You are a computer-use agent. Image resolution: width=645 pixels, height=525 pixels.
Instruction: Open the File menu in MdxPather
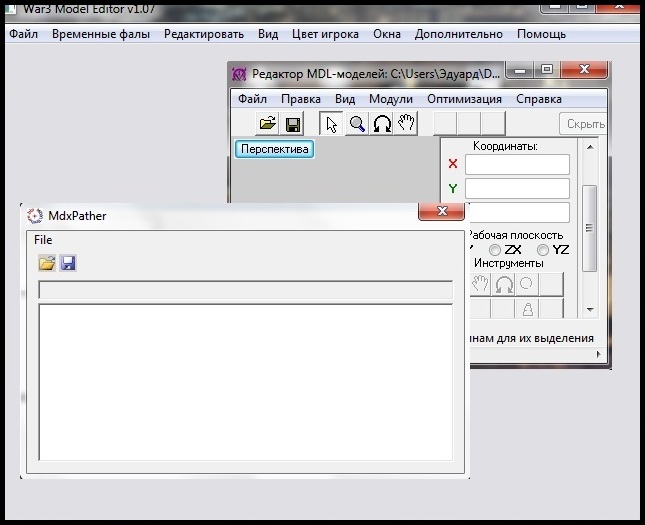click(x=43, y=240)
